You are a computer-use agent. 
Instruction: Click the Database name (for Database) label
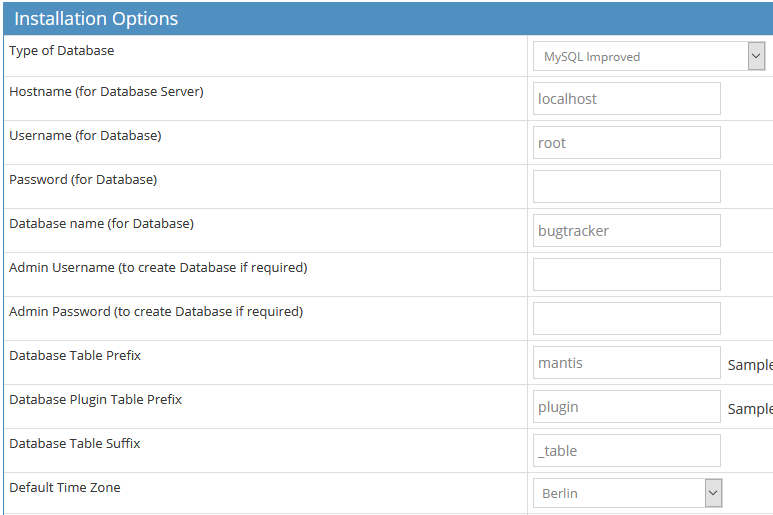101,224
